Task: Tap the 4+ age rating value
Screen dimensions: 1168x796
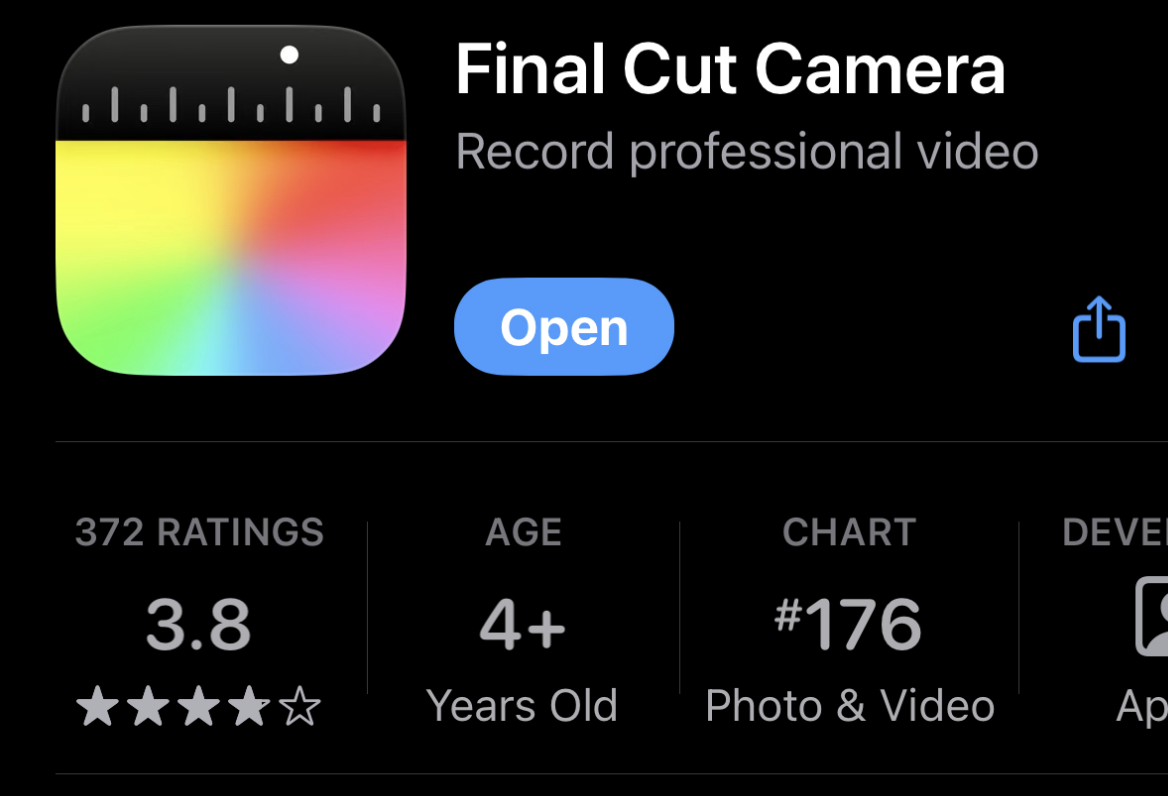Action: (522, 624)
